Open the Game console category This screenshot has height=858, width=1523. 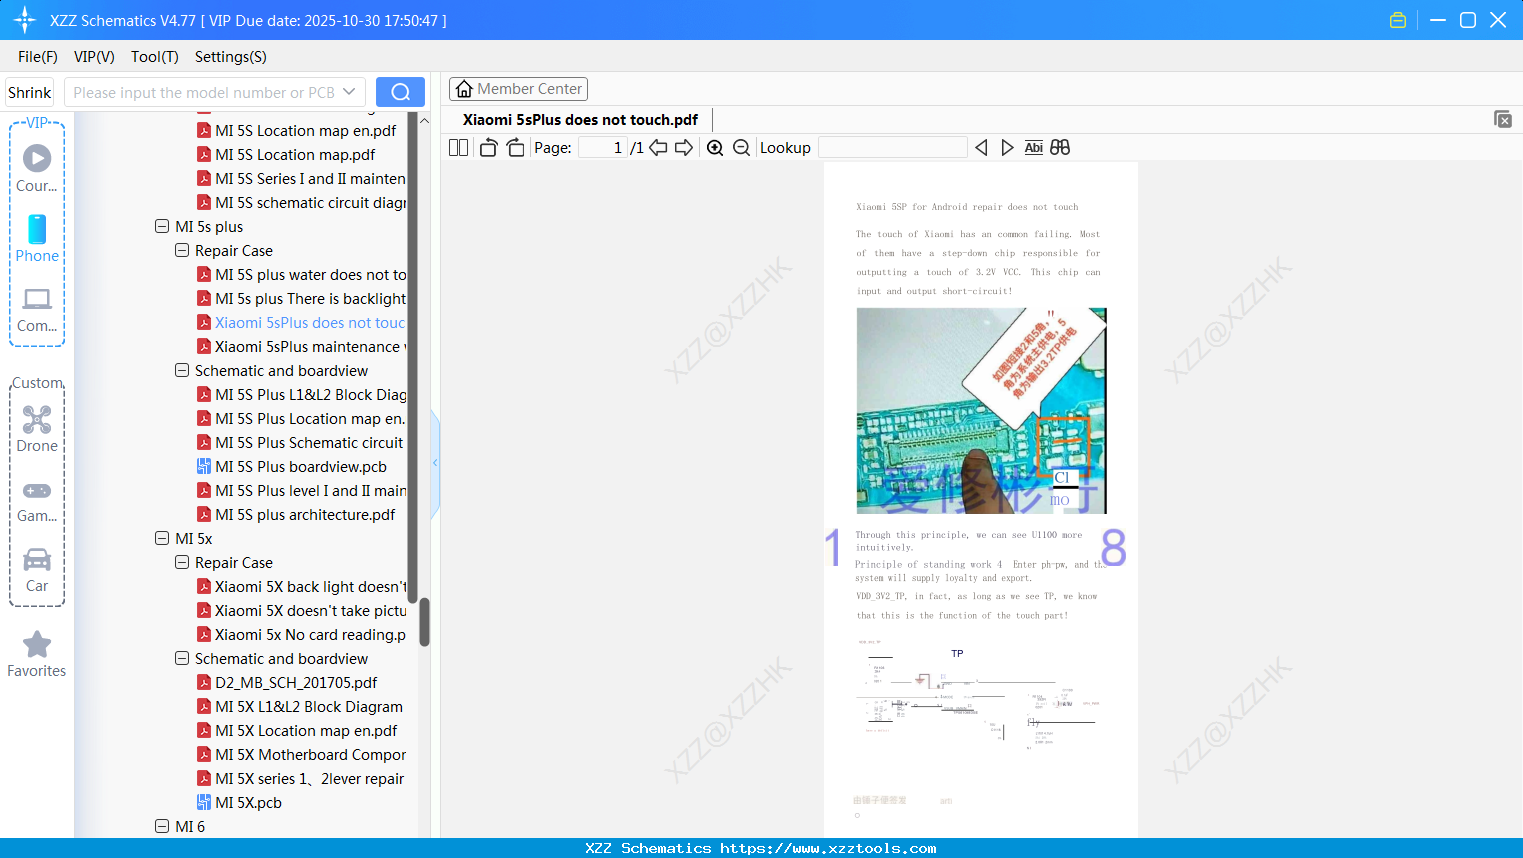pos(37,500)
